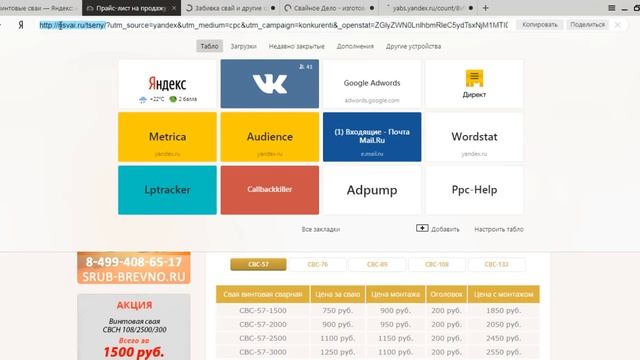Click the 'Цена за сваю' column header
Screen dimensions: 640x360
pos(338,294)
